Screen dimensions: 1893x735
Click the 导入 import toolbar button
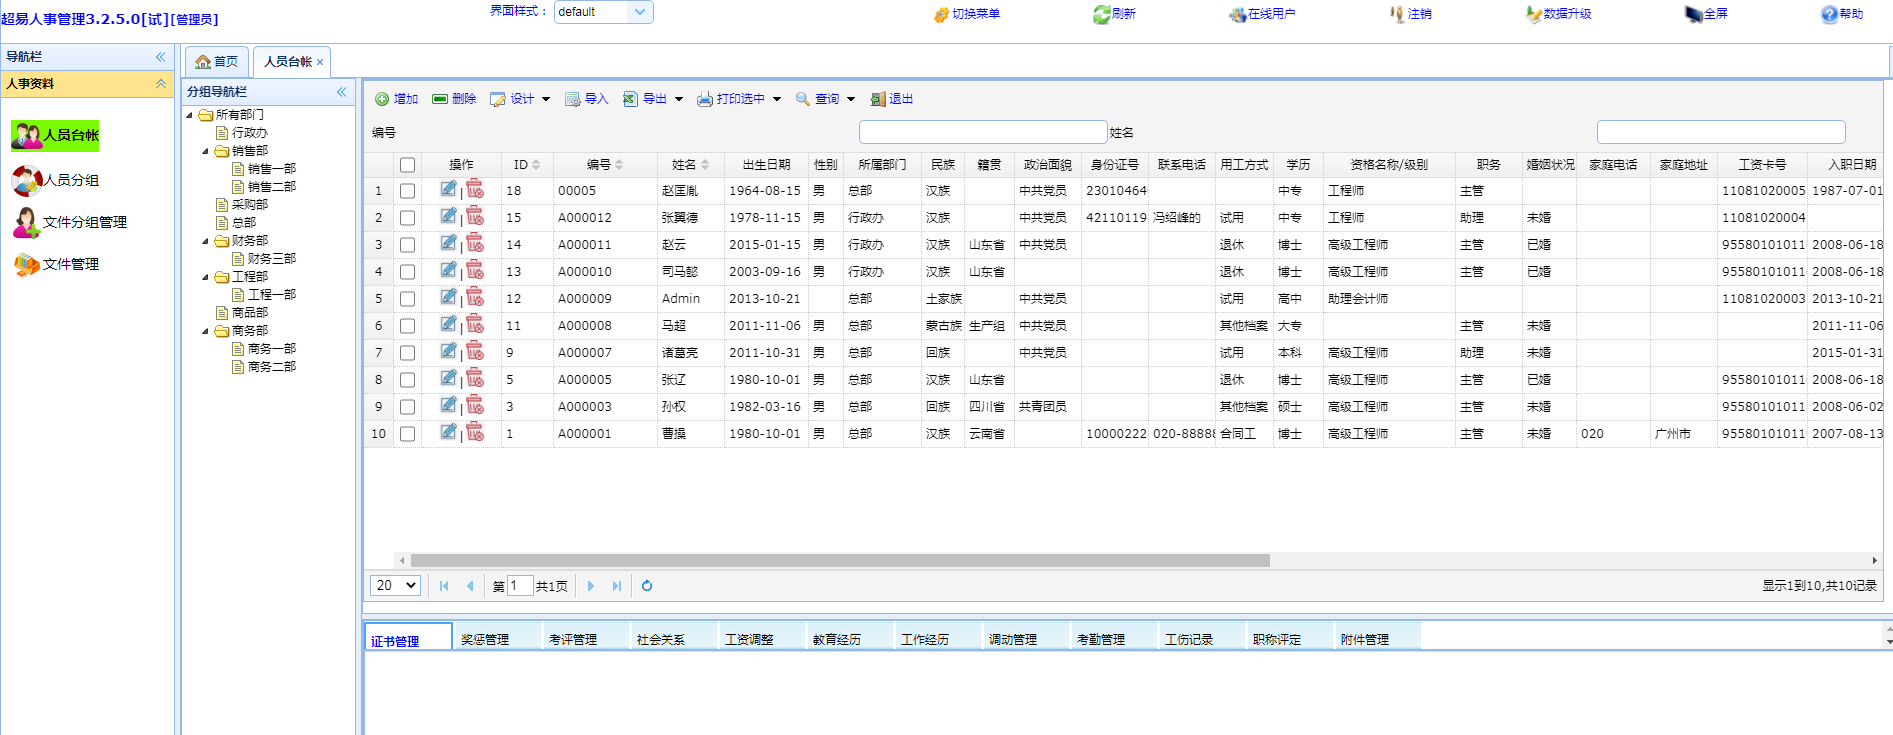coord(586,99)
